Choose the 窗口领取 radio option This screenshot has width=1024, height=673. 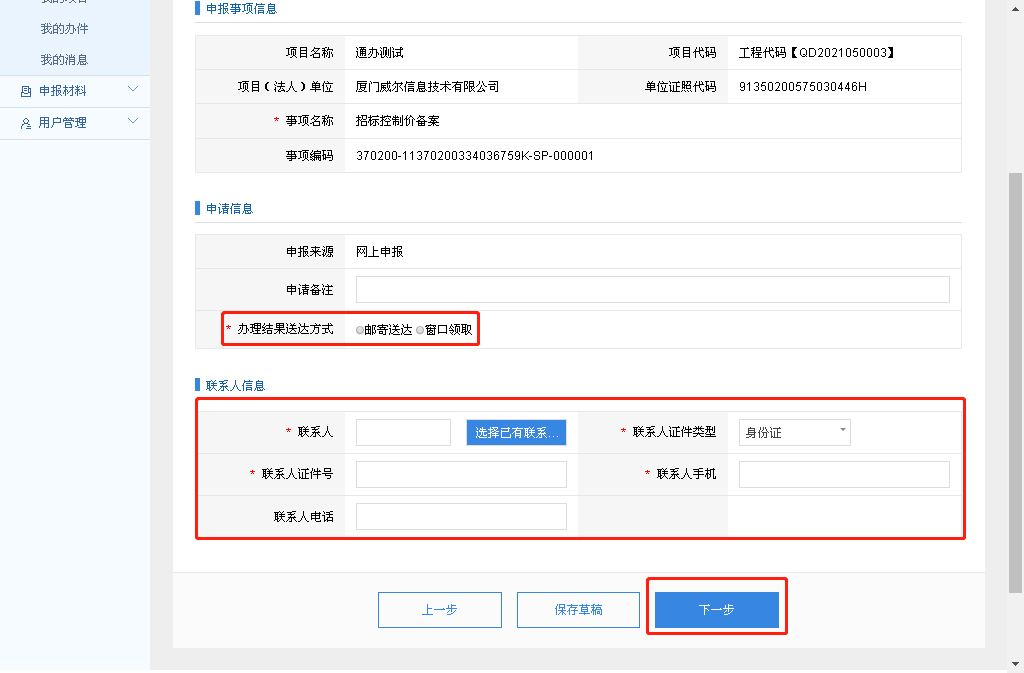click(x=420, y=330)
